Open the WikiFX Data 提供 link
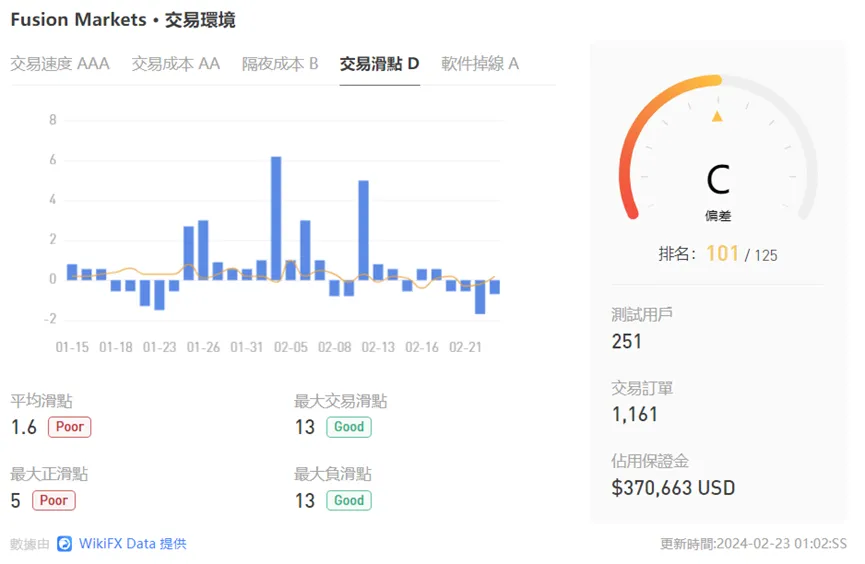The width and height of the screenshot is (865, 564). tap(132, 544)
